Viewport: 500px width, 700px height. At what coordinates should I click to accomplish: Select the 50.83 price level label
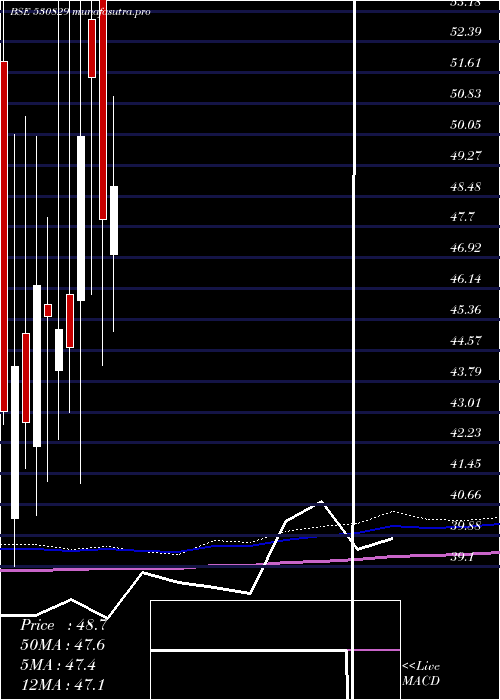pyautogui.click(x=466, y=94)
